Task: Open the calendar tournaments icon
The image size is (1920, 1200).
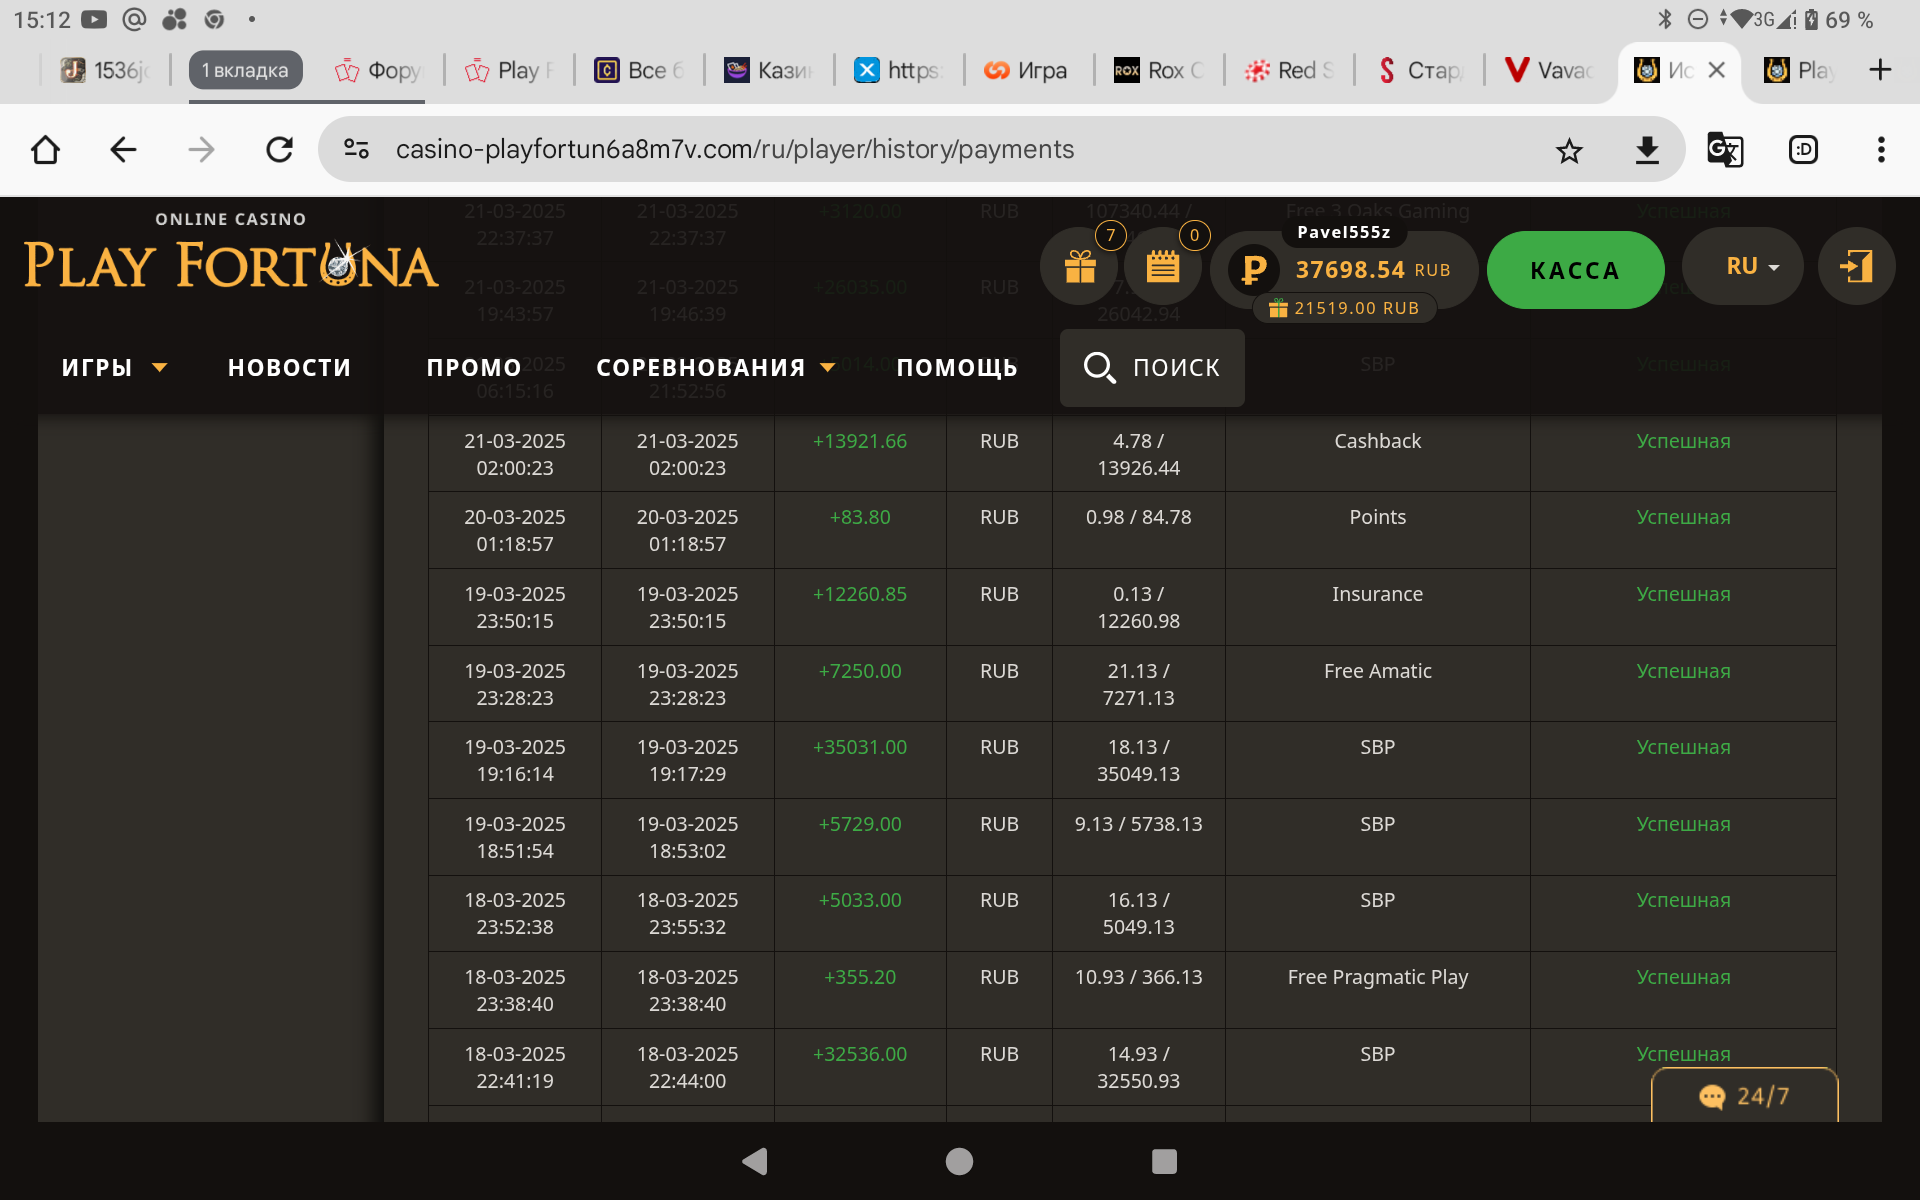Action: click(x=1162, y=268)
